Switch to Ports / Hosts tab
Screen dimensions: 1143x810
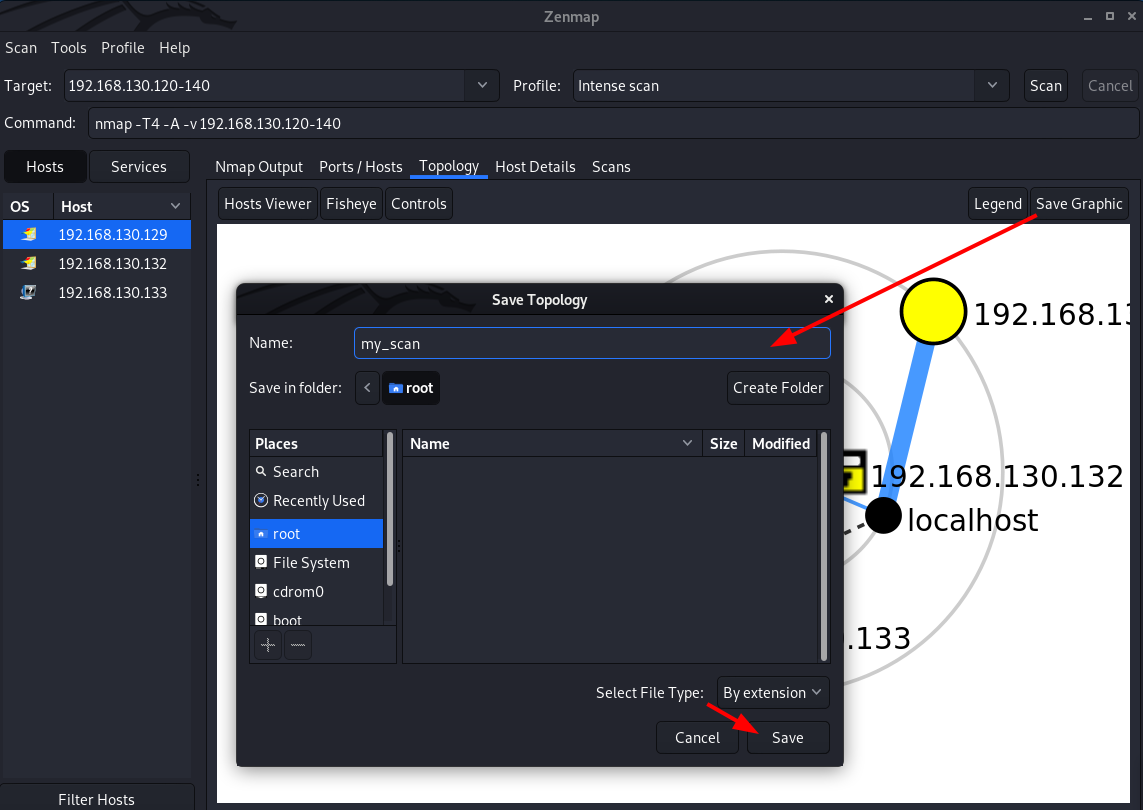pyautogui.click(x=361, y=167)
